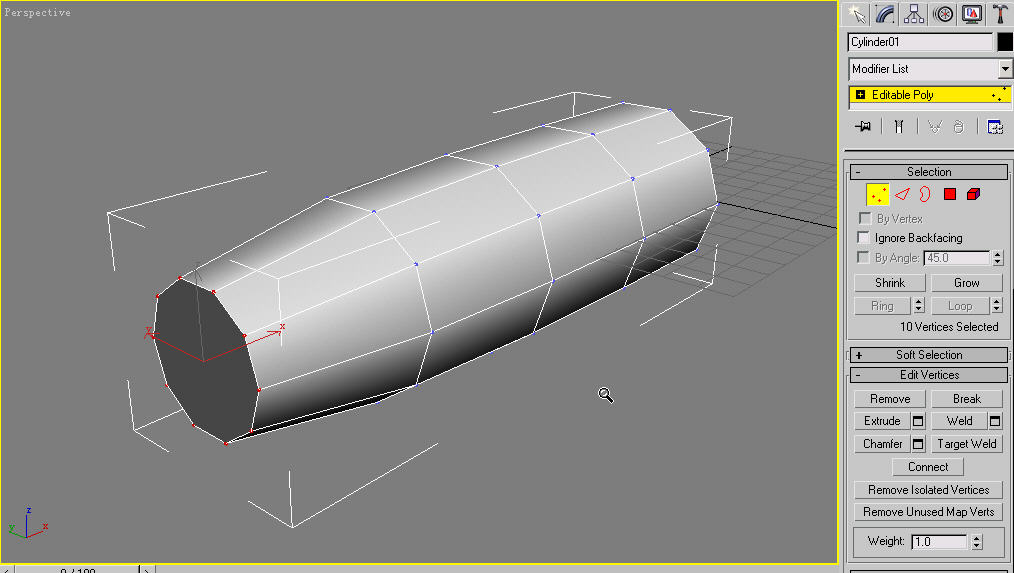Click the Cylinder01 object name field
The height and width of the screenshot is (573, 1014).
coord(920,42)
